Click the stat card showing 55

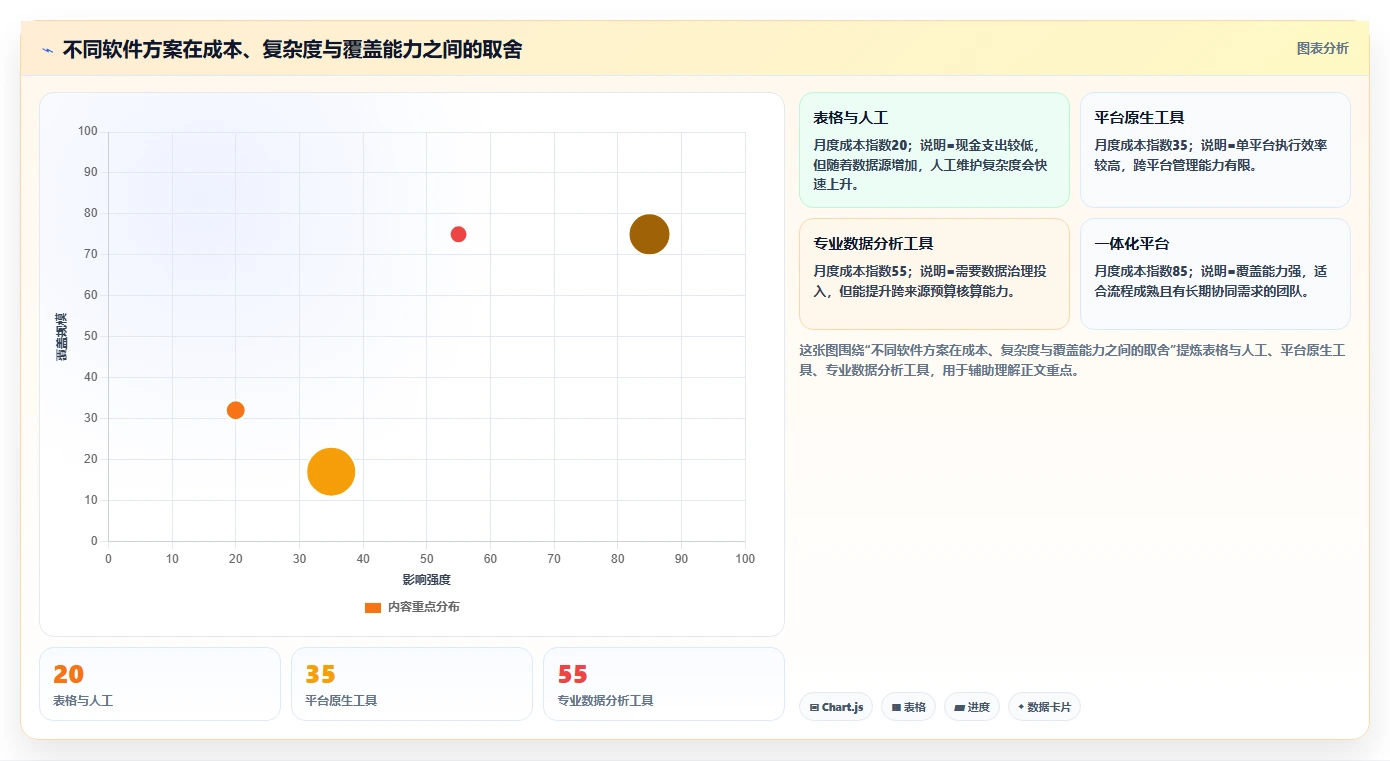(664, 684)
